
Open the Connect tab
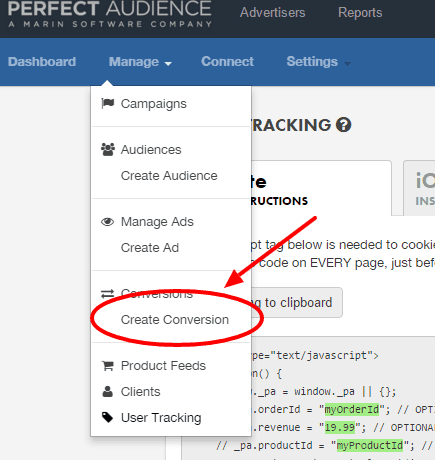click(227, 62)
